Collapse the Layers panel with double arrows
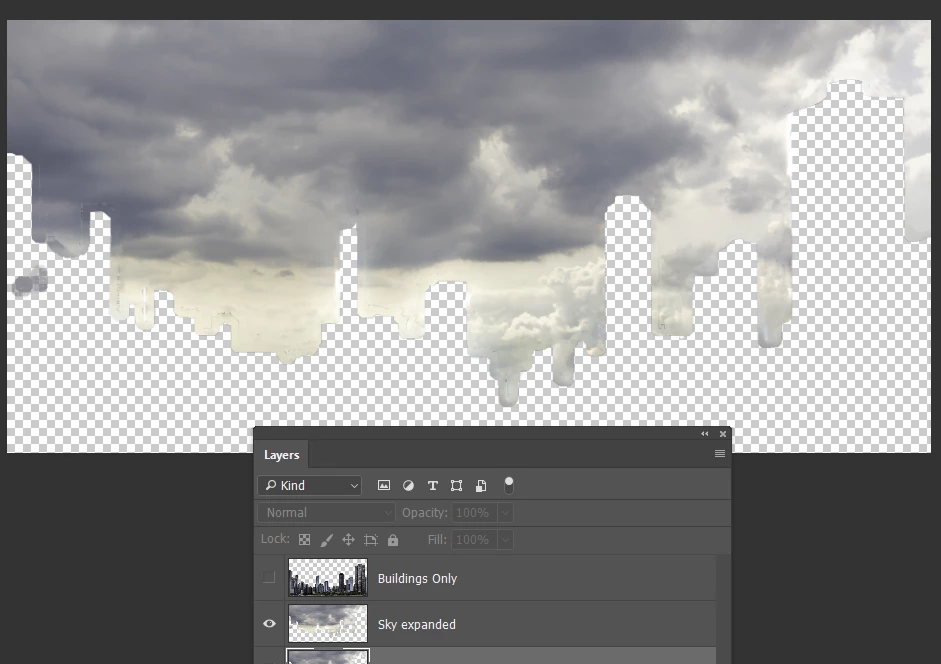Screen dimensions: 941x664 tap(705, 433)
